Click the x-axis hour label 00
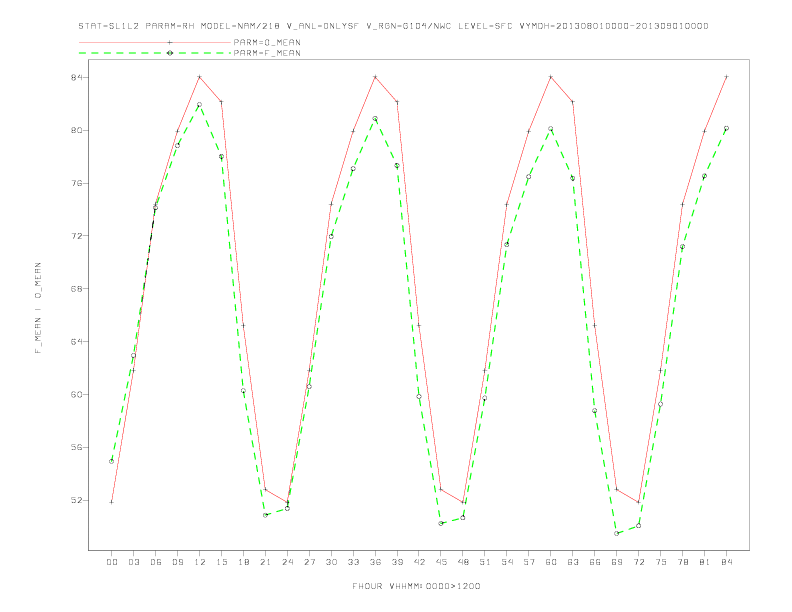 (112, 562)
